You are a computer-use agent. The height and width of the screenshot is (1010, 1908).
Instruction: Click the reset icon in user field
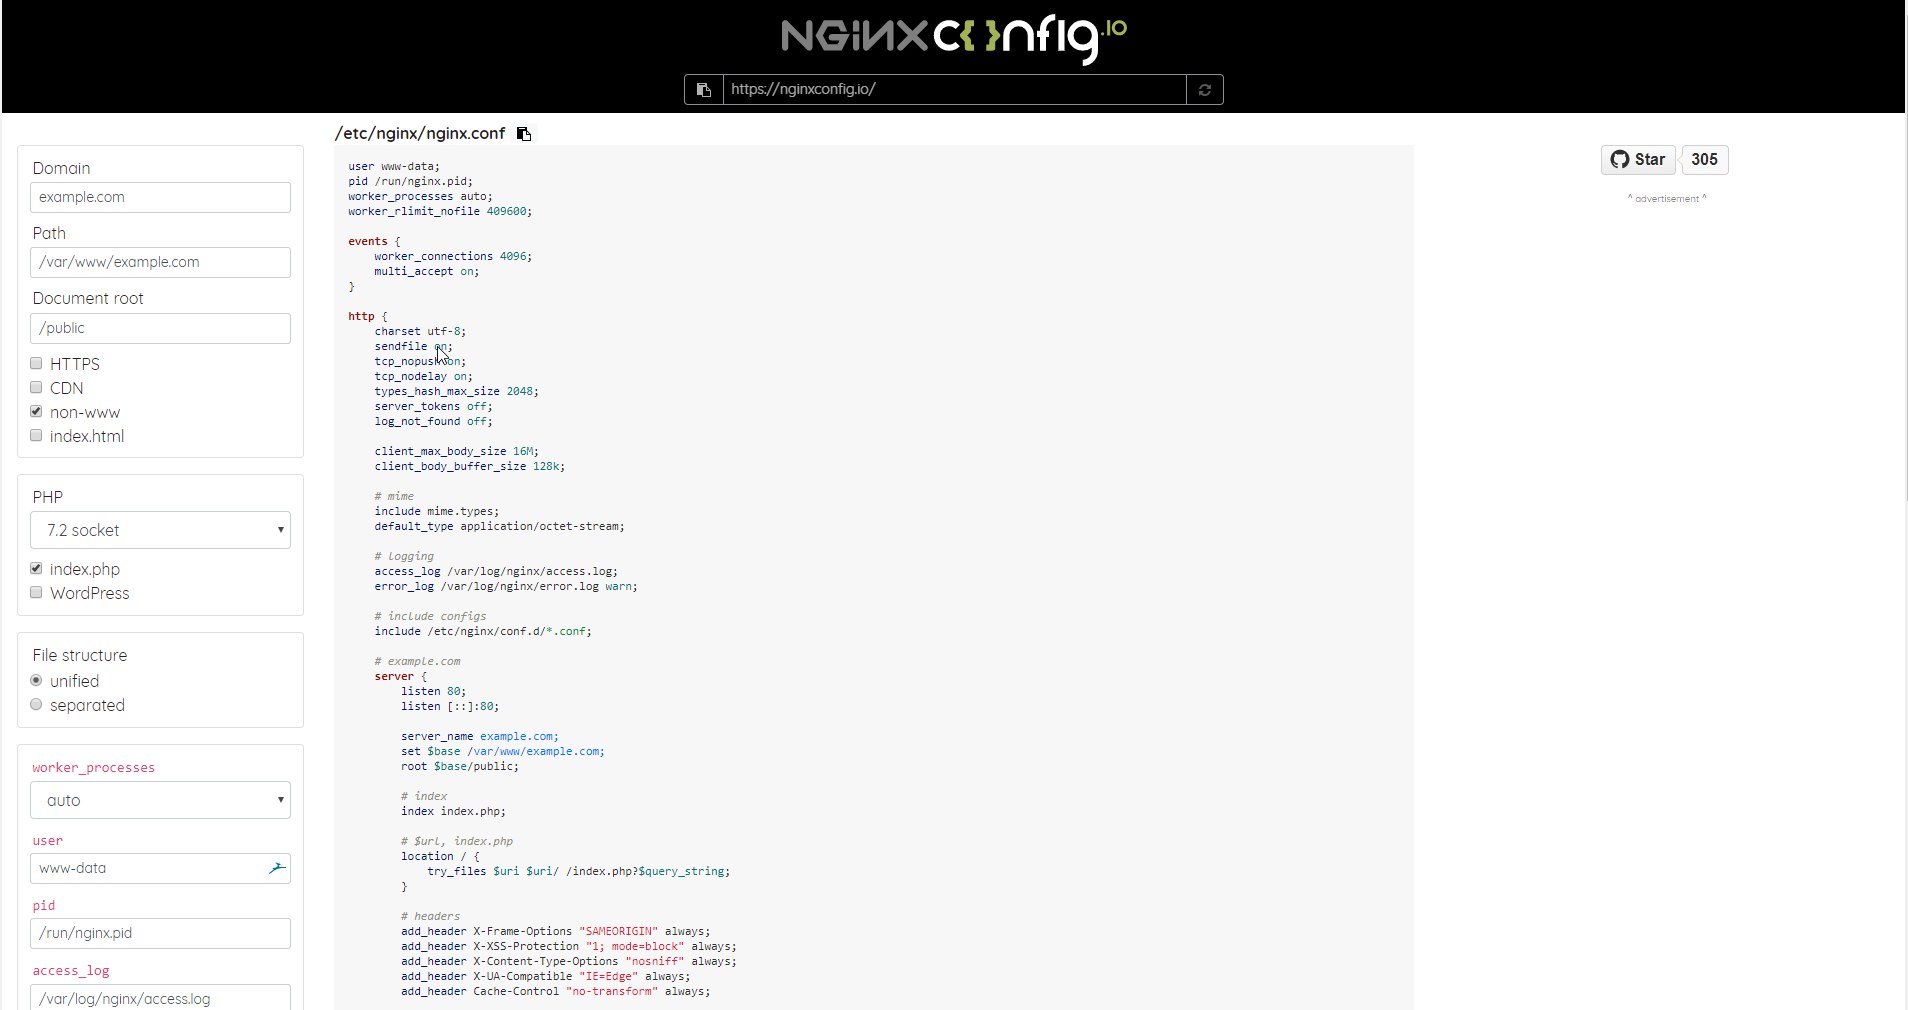tap(277, 868)
